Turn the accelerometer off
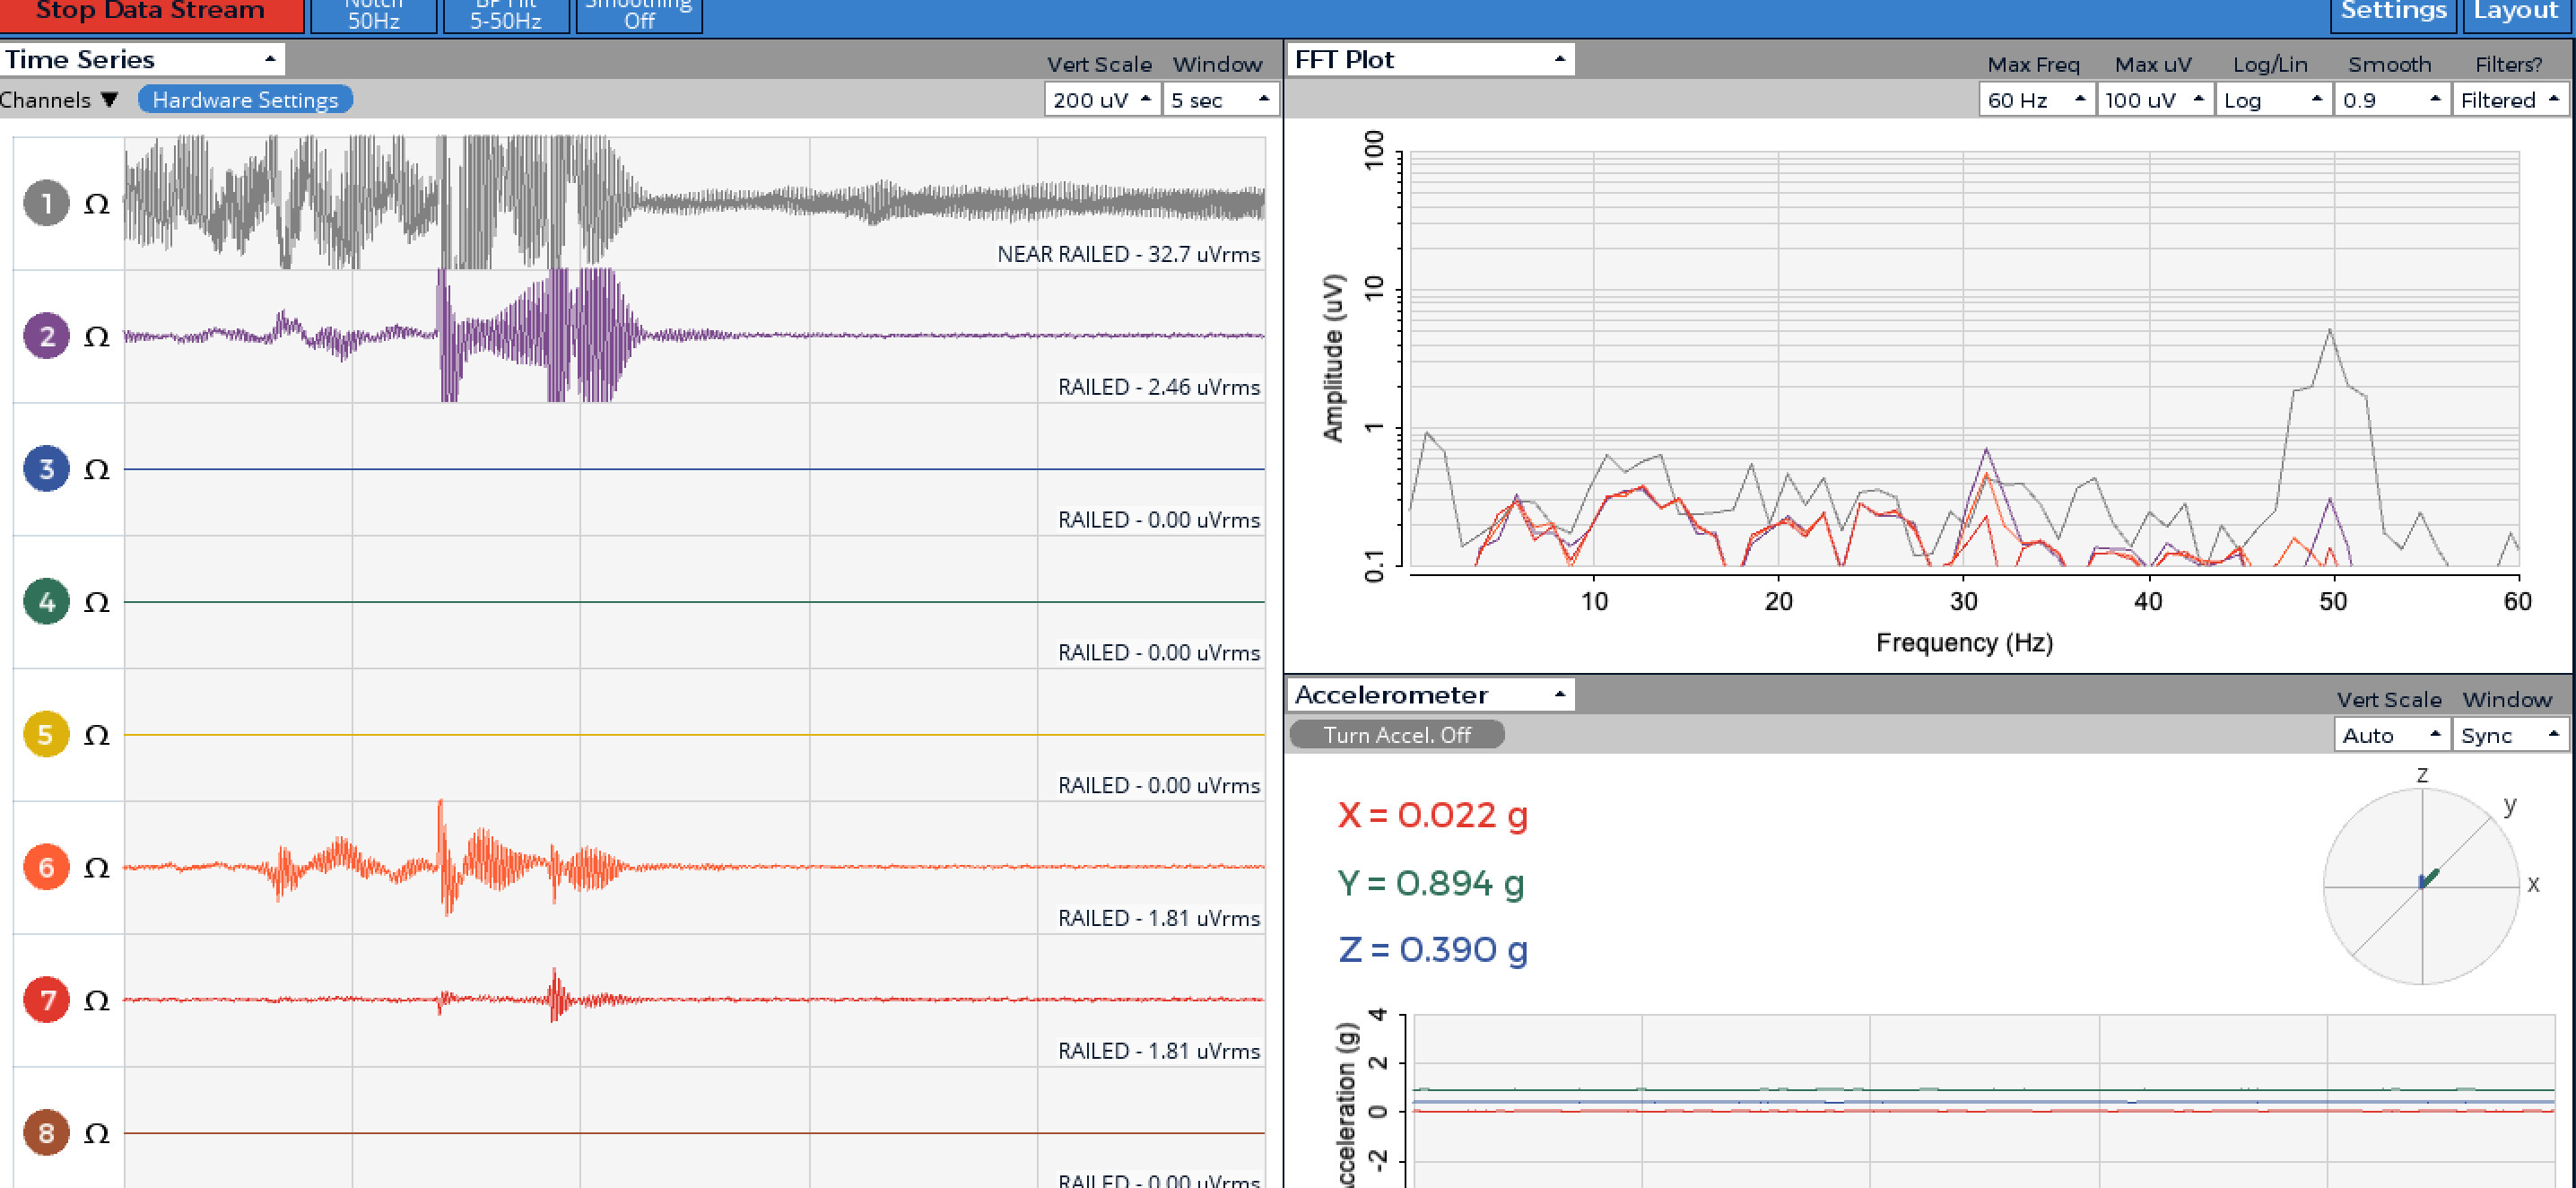Screen dimensions: 2576x1188 (1397, 735)
